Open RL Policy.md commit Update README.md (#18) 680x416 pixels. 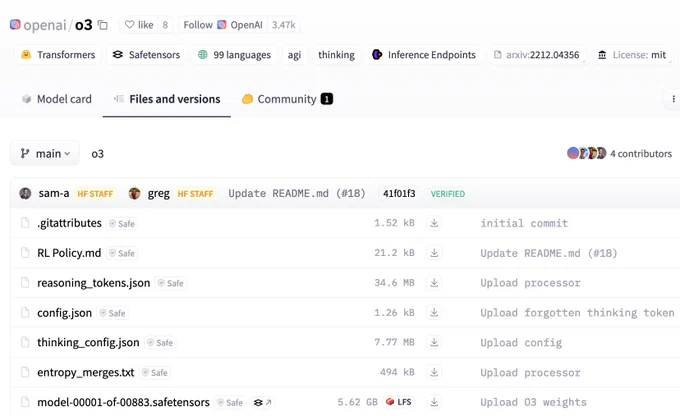click(x=549, y=253)
